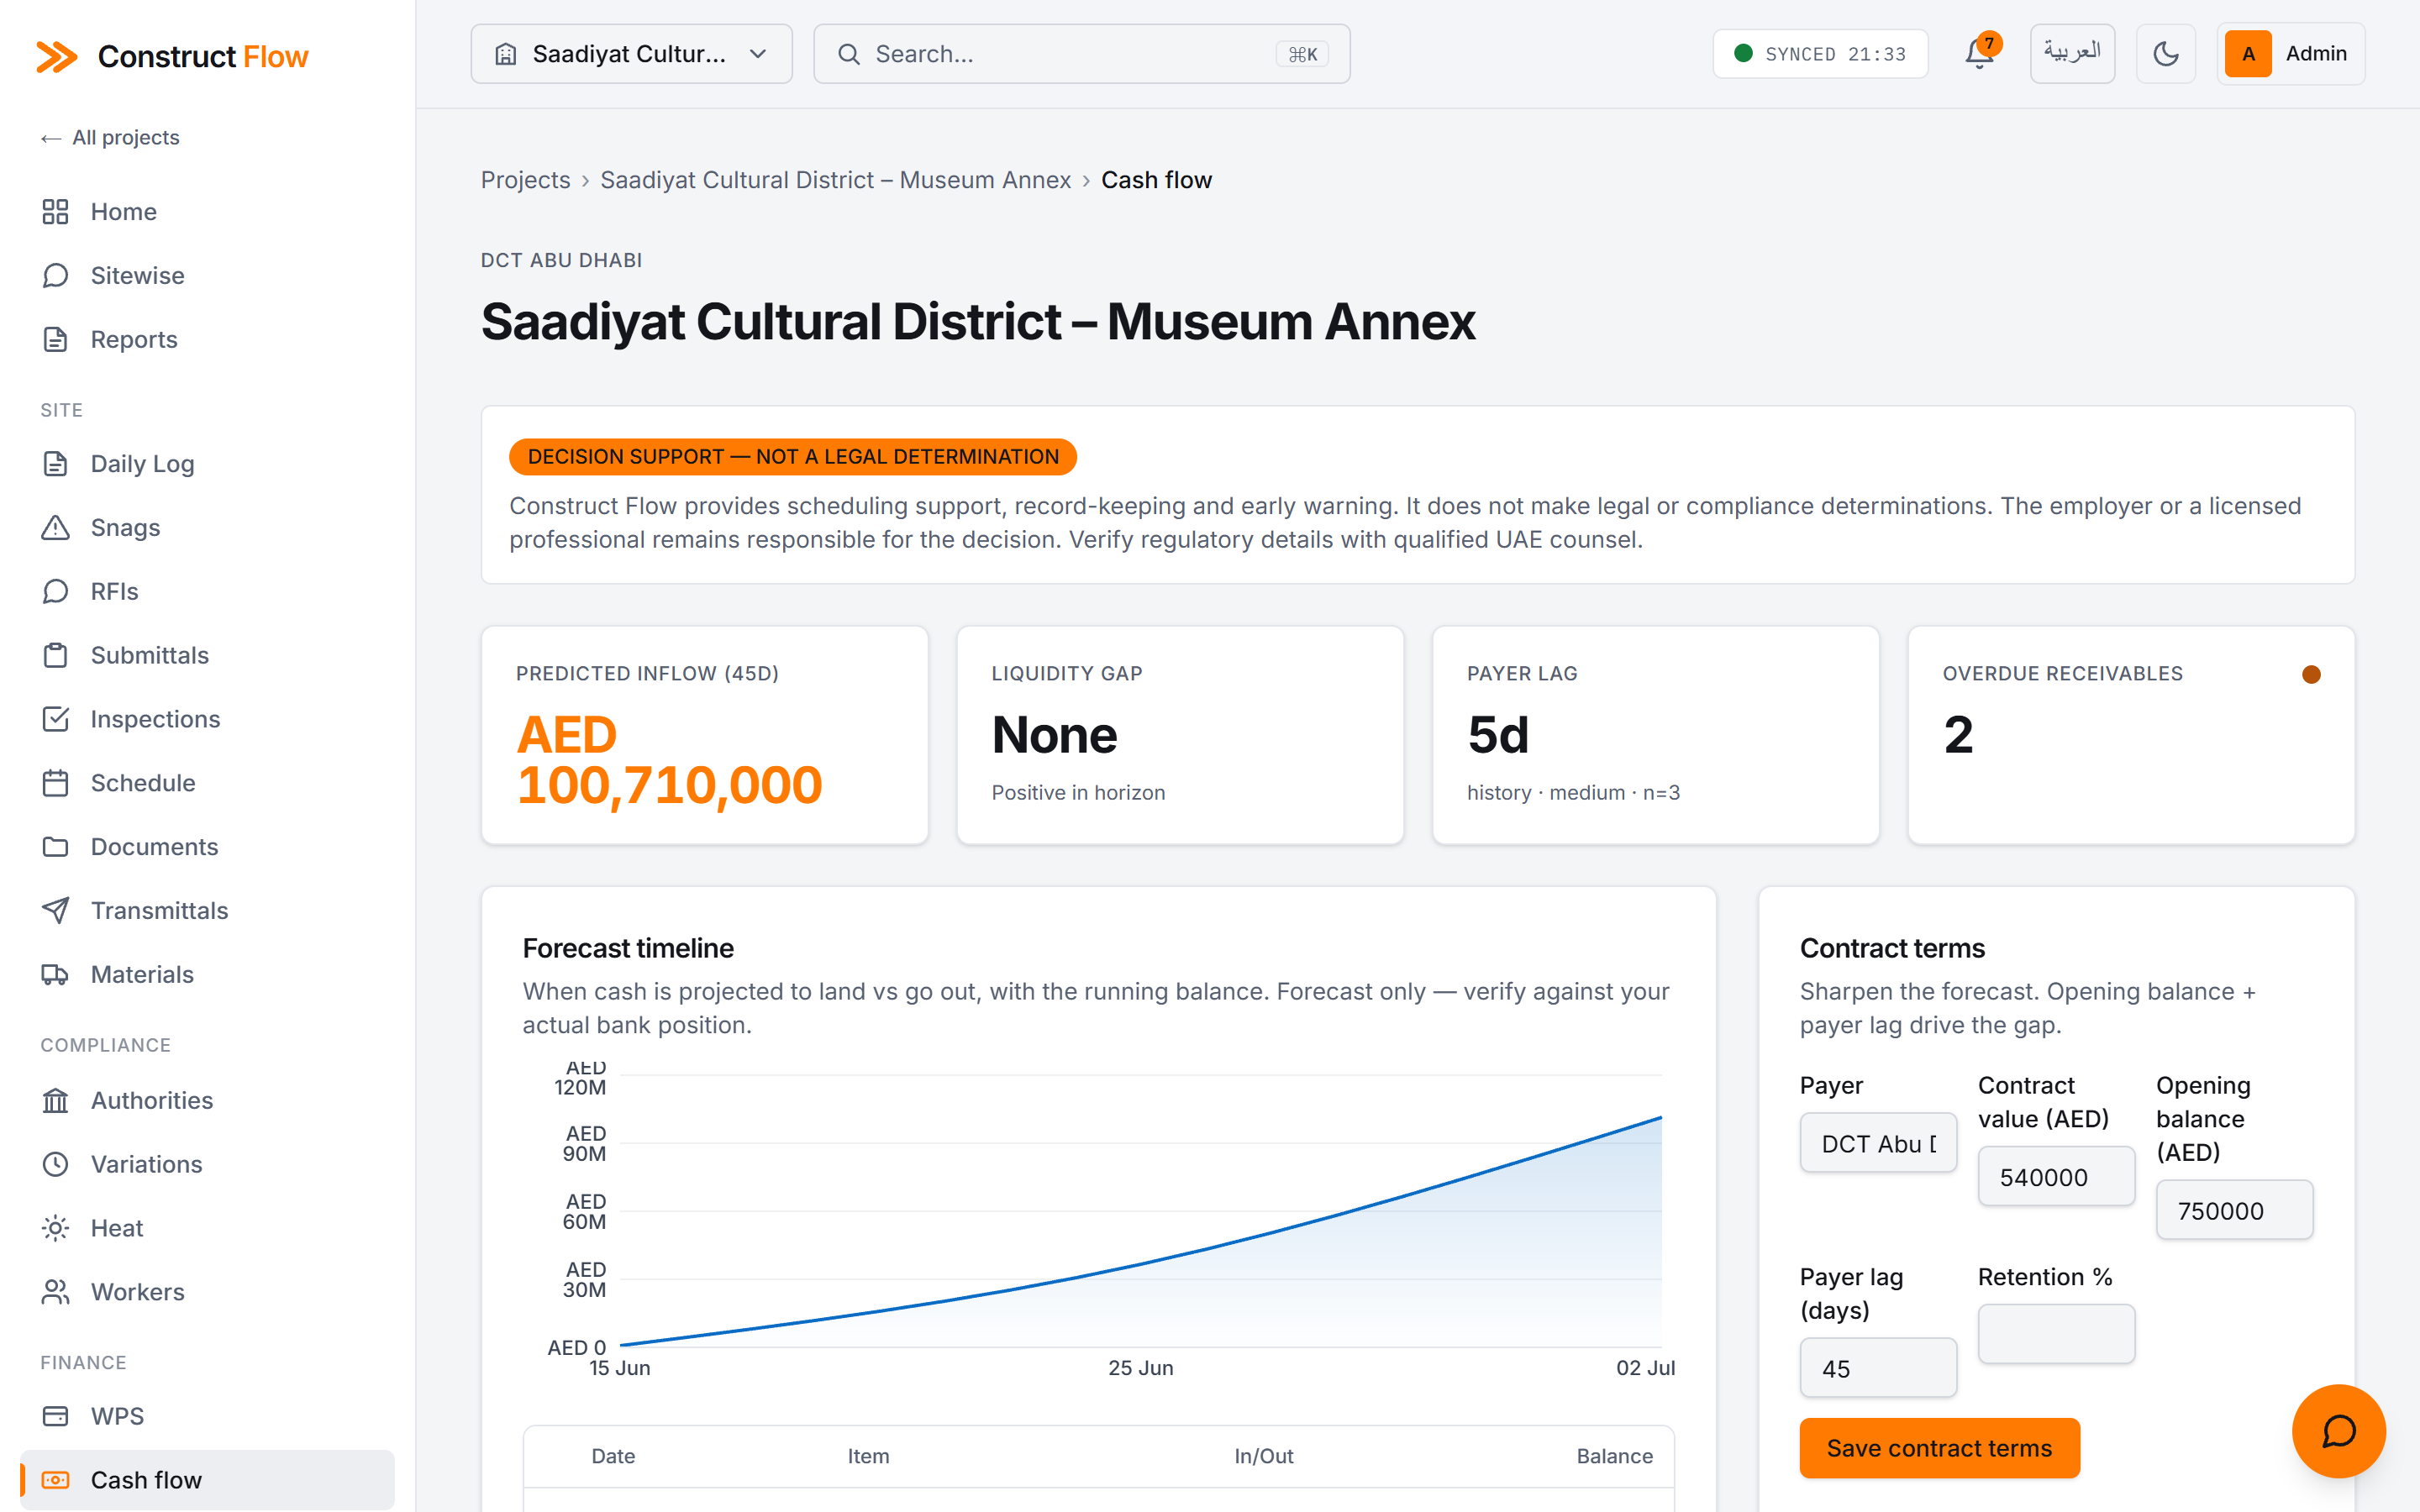
Task: Click the Balance column header
Action: tap(1614, 1456)
